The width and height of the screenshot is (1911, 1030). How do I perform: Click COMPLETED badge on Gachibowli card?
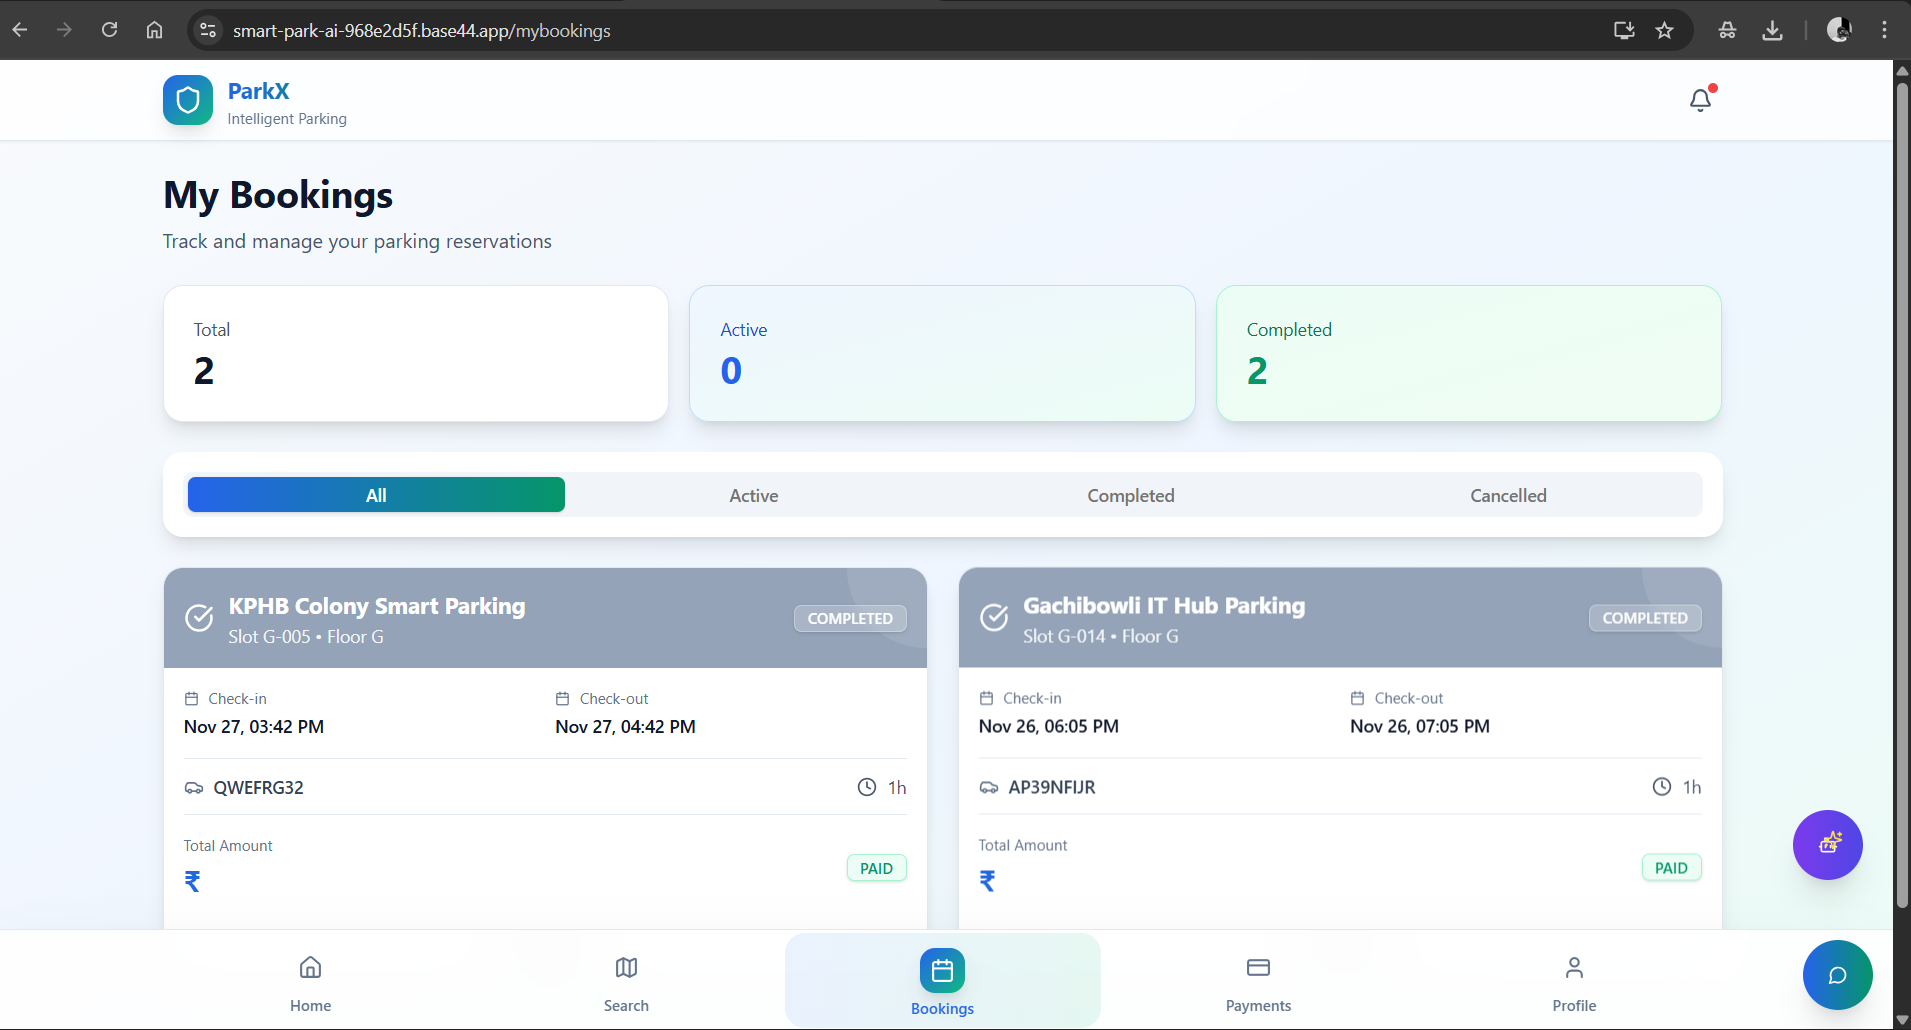tap(1645, 618)
